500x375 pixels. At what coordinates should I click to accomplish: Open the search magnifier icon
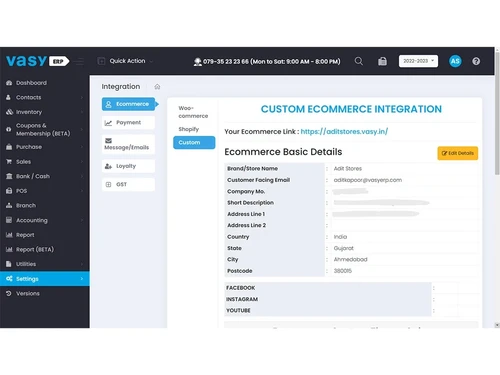coord(359,61)
